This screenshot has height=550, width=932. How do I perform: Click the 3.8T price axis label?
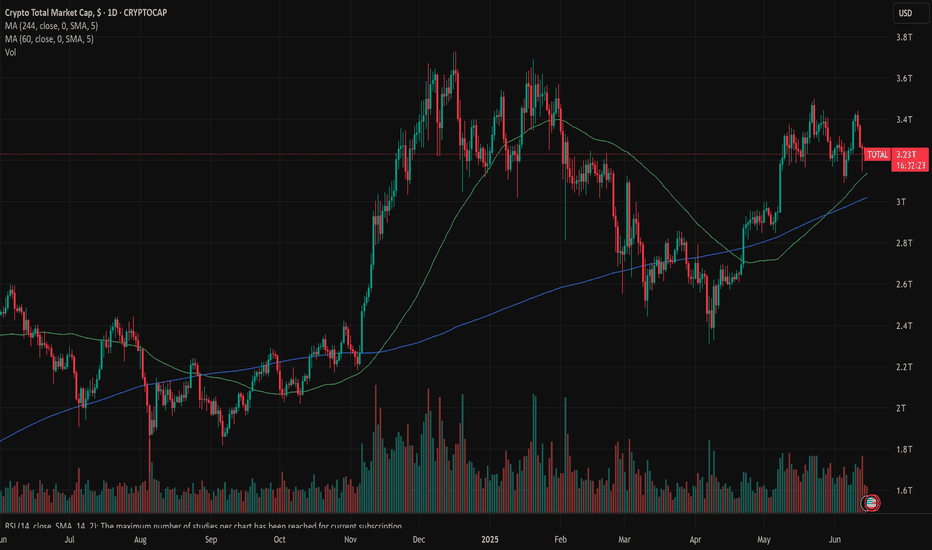point(904,37)
